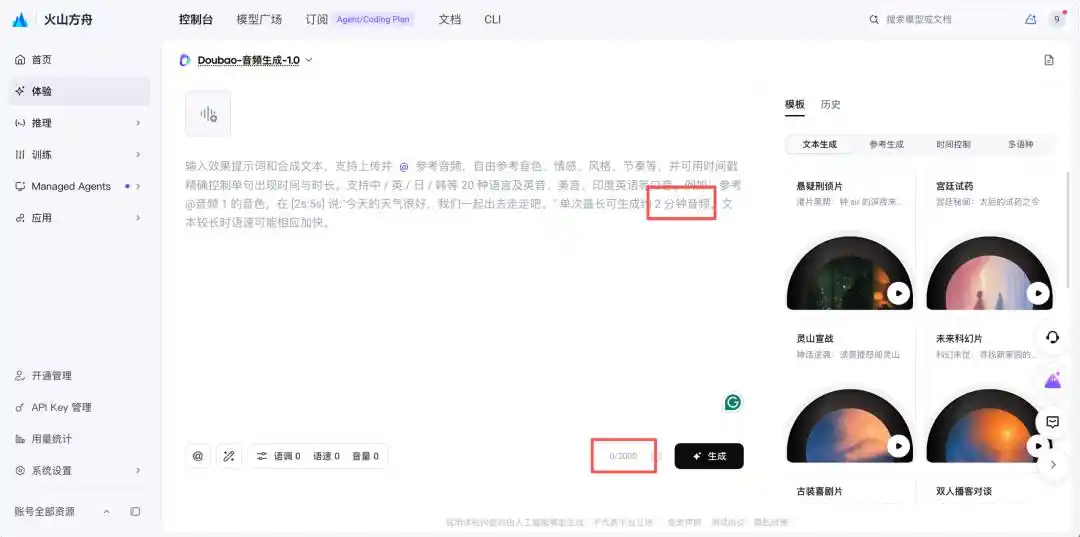Switch to 控制台 in the top navigation
Viewport: 1080px width, 537px height.
point(196,20)
